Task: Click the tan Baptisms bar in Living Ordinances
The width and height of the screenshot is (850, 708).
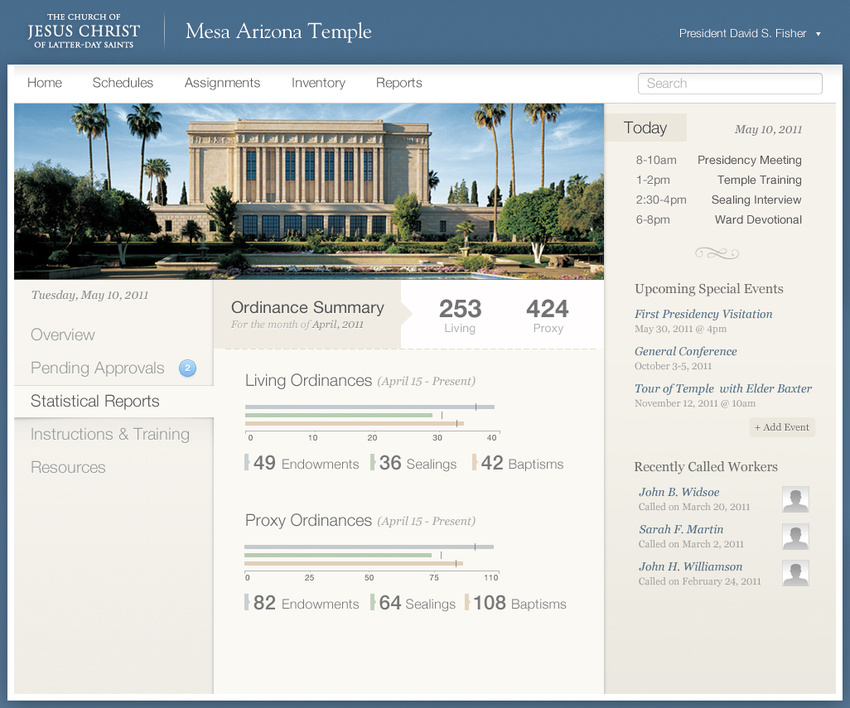Action: pyautogui.click(x=355, y=423)
